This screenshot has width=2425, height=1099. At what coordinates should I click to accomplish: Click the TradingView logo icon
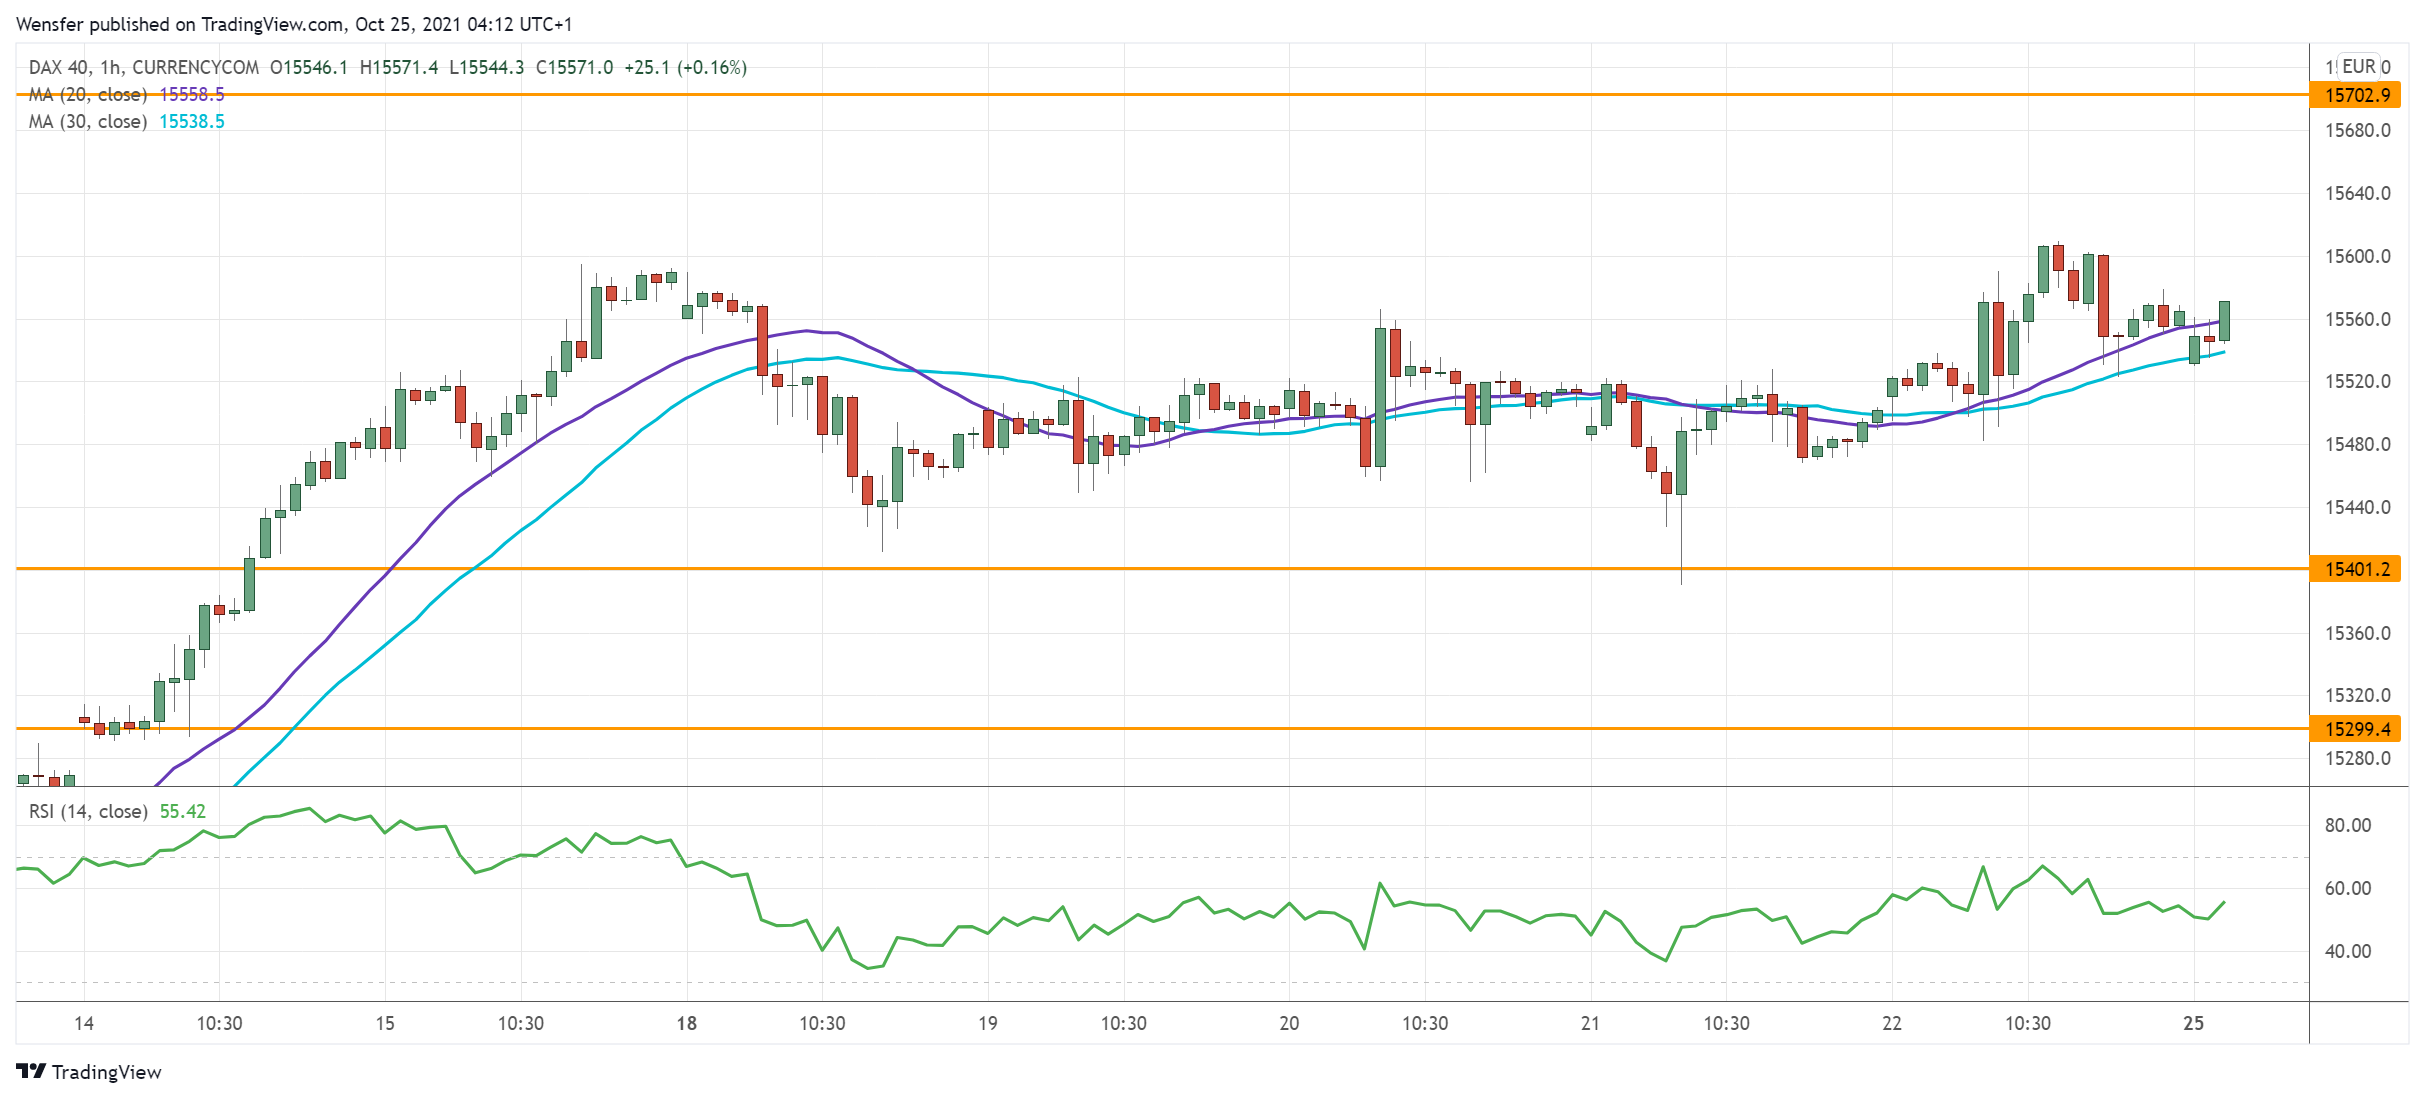coord(31,1071)
